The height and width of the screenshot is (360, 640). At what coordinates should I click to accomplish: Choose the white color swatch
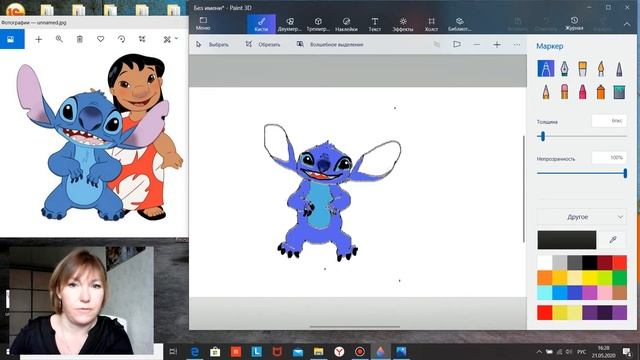[544, 262]
